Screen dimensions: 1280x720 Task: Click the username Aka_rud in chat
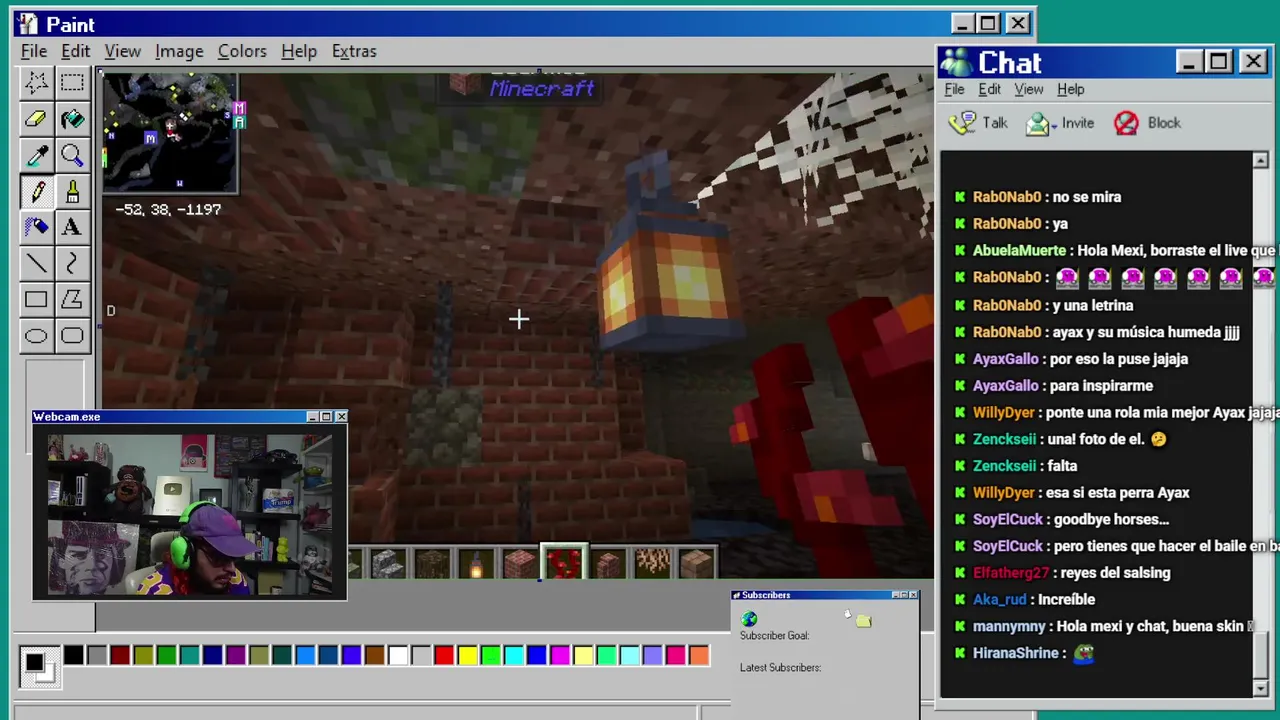pos(1000,599)
